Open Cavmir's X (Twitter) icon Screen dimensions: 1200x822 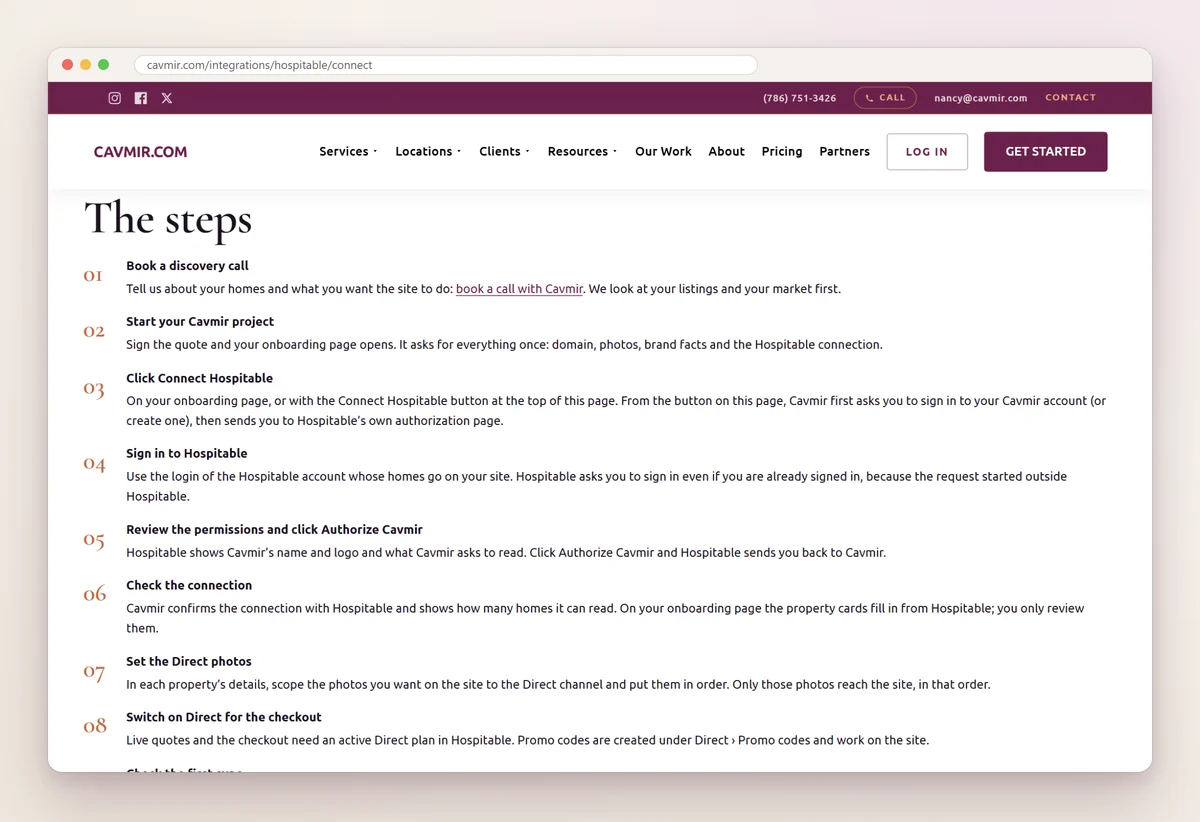click(x=167, y=98)
